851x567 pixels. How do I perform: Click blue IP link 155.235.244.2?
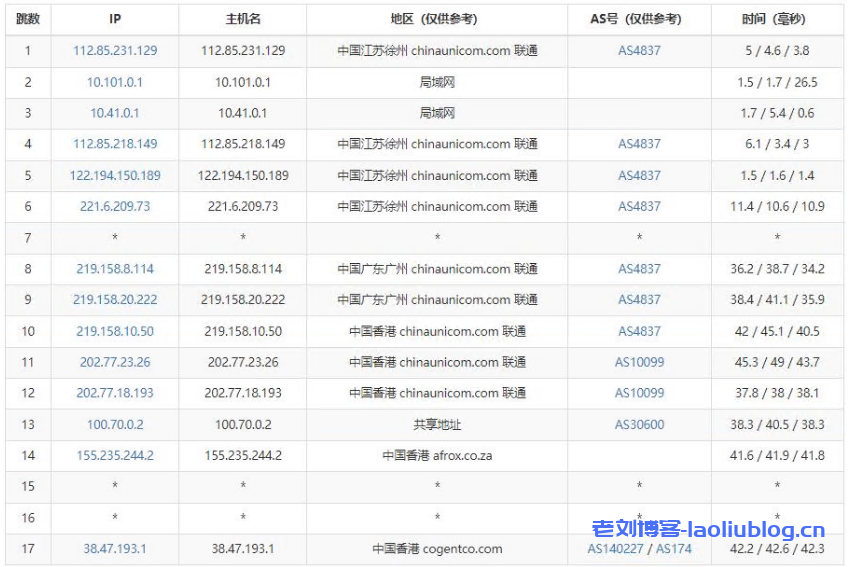coord(115,455)
